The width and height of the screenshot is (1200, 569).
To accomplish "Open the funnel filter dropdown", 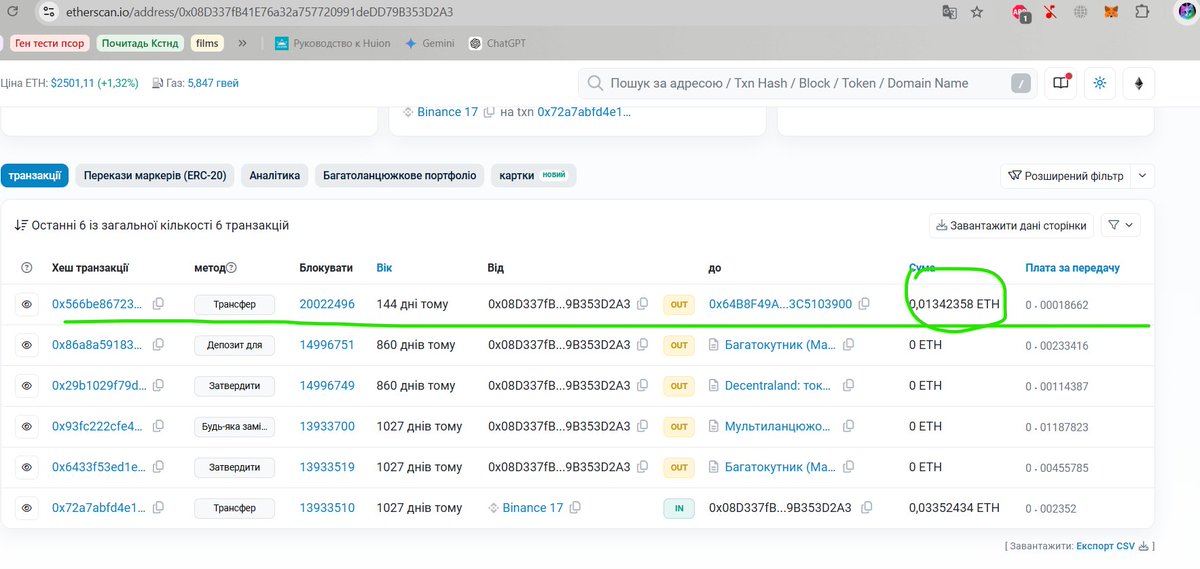I will (x=1120, y=226).
